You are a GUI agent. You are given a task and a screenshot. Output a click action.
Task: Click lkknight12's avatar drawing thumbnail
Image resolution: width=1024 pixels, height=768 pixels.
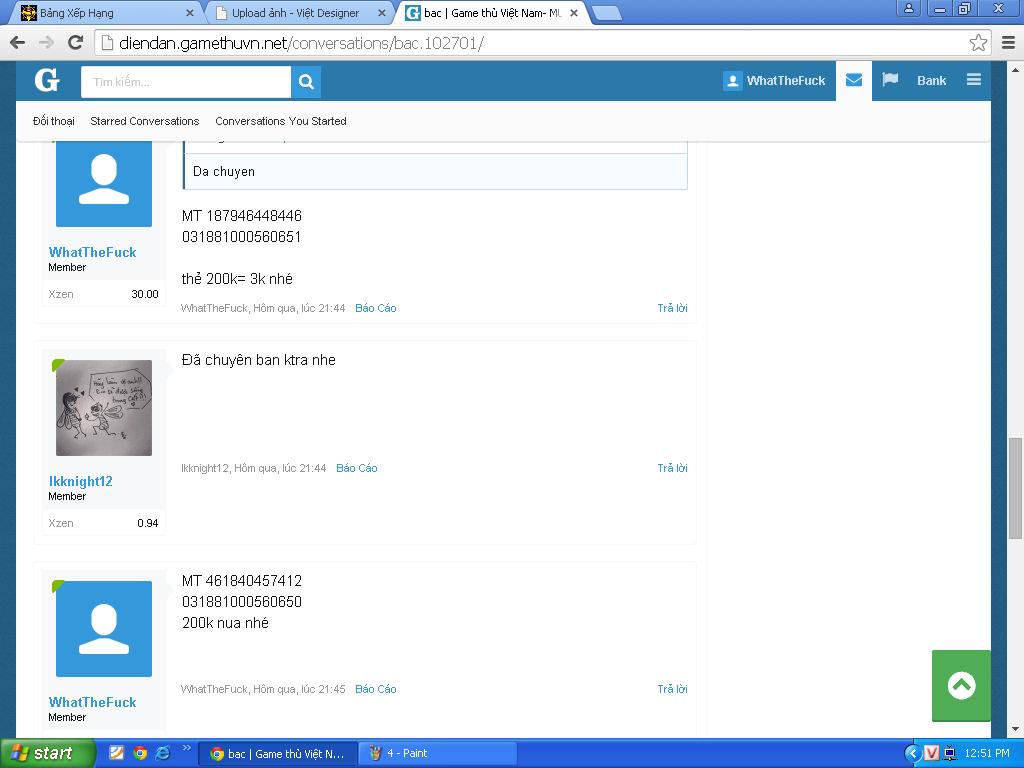104,408
